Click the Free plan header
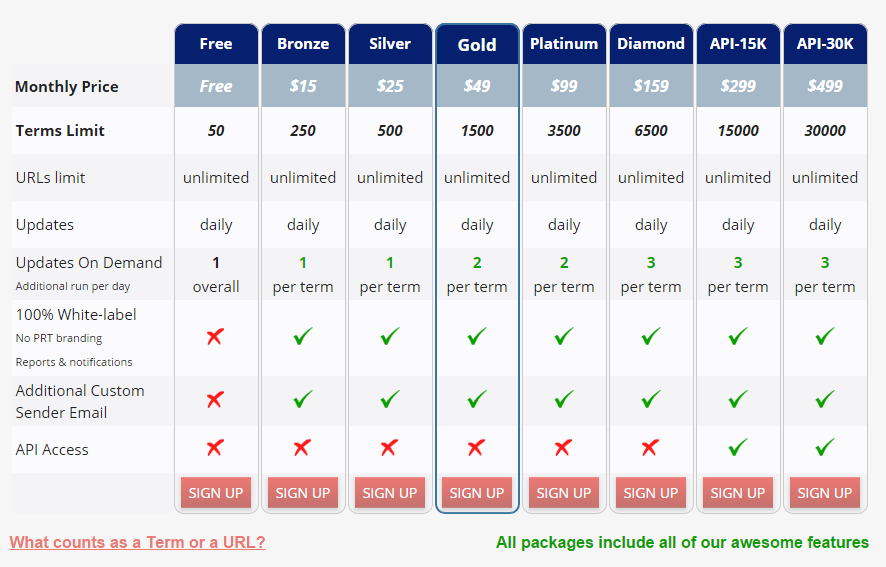 (216, 44)
